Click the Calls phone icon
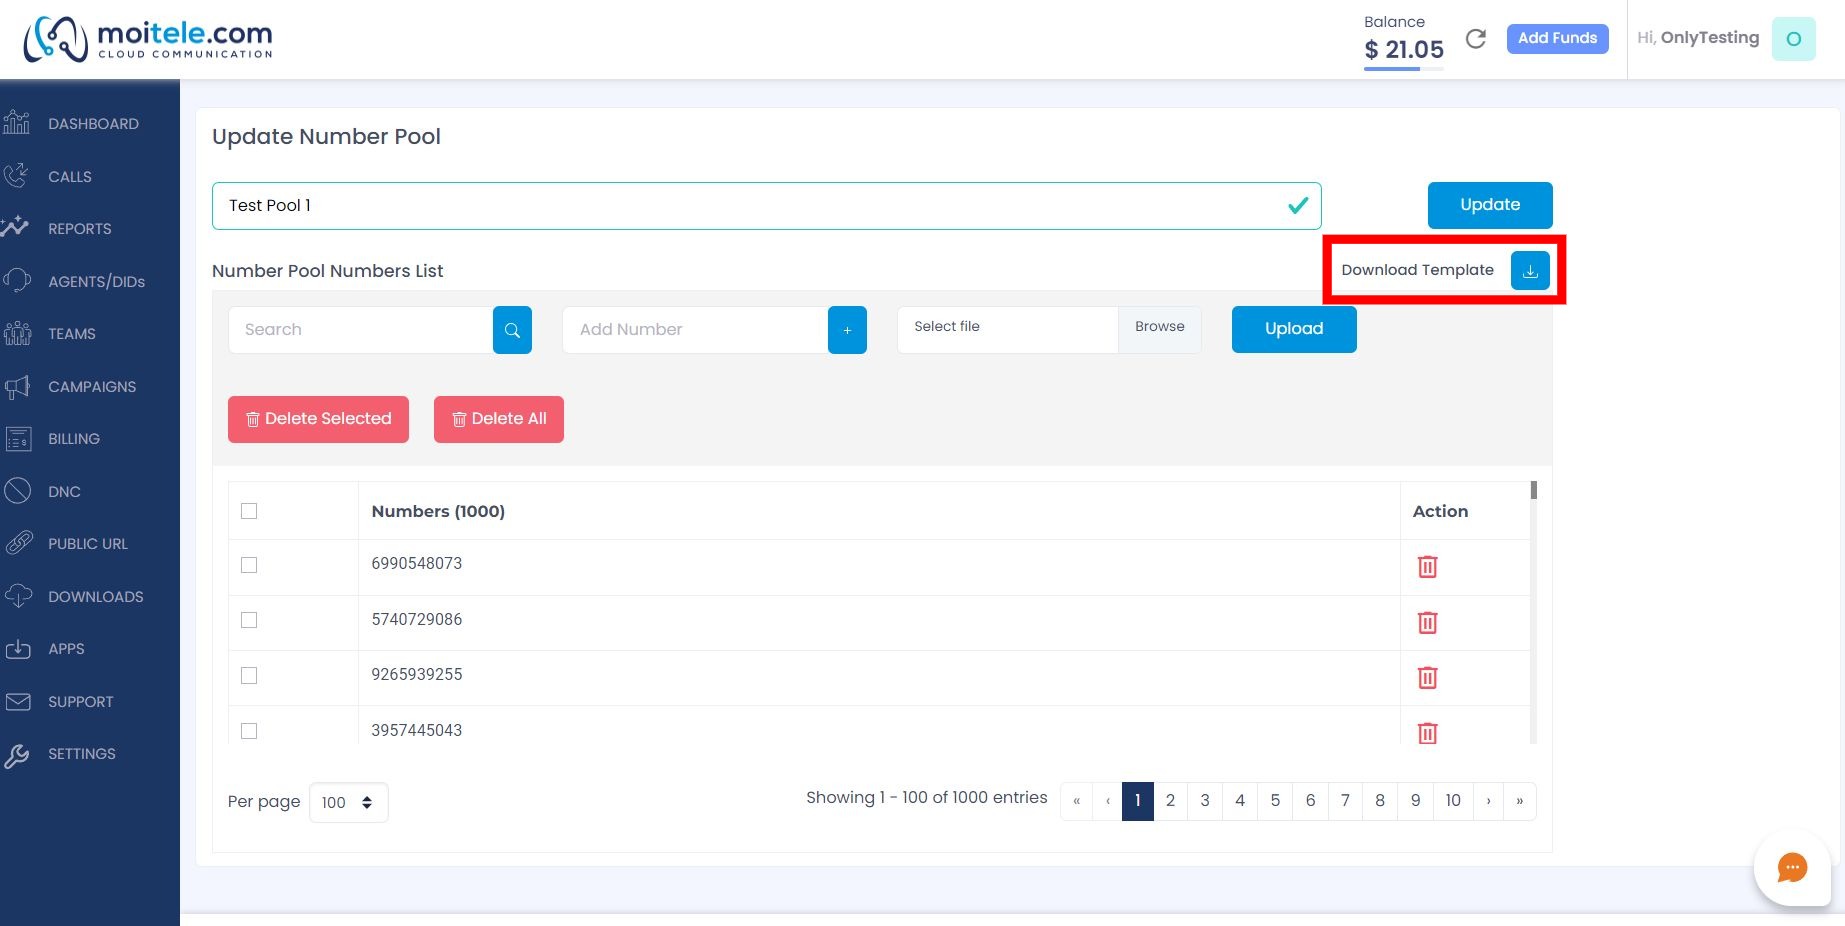Image resolution: width=1845 pixels, height=926 pixels. (x=17, y=176)
